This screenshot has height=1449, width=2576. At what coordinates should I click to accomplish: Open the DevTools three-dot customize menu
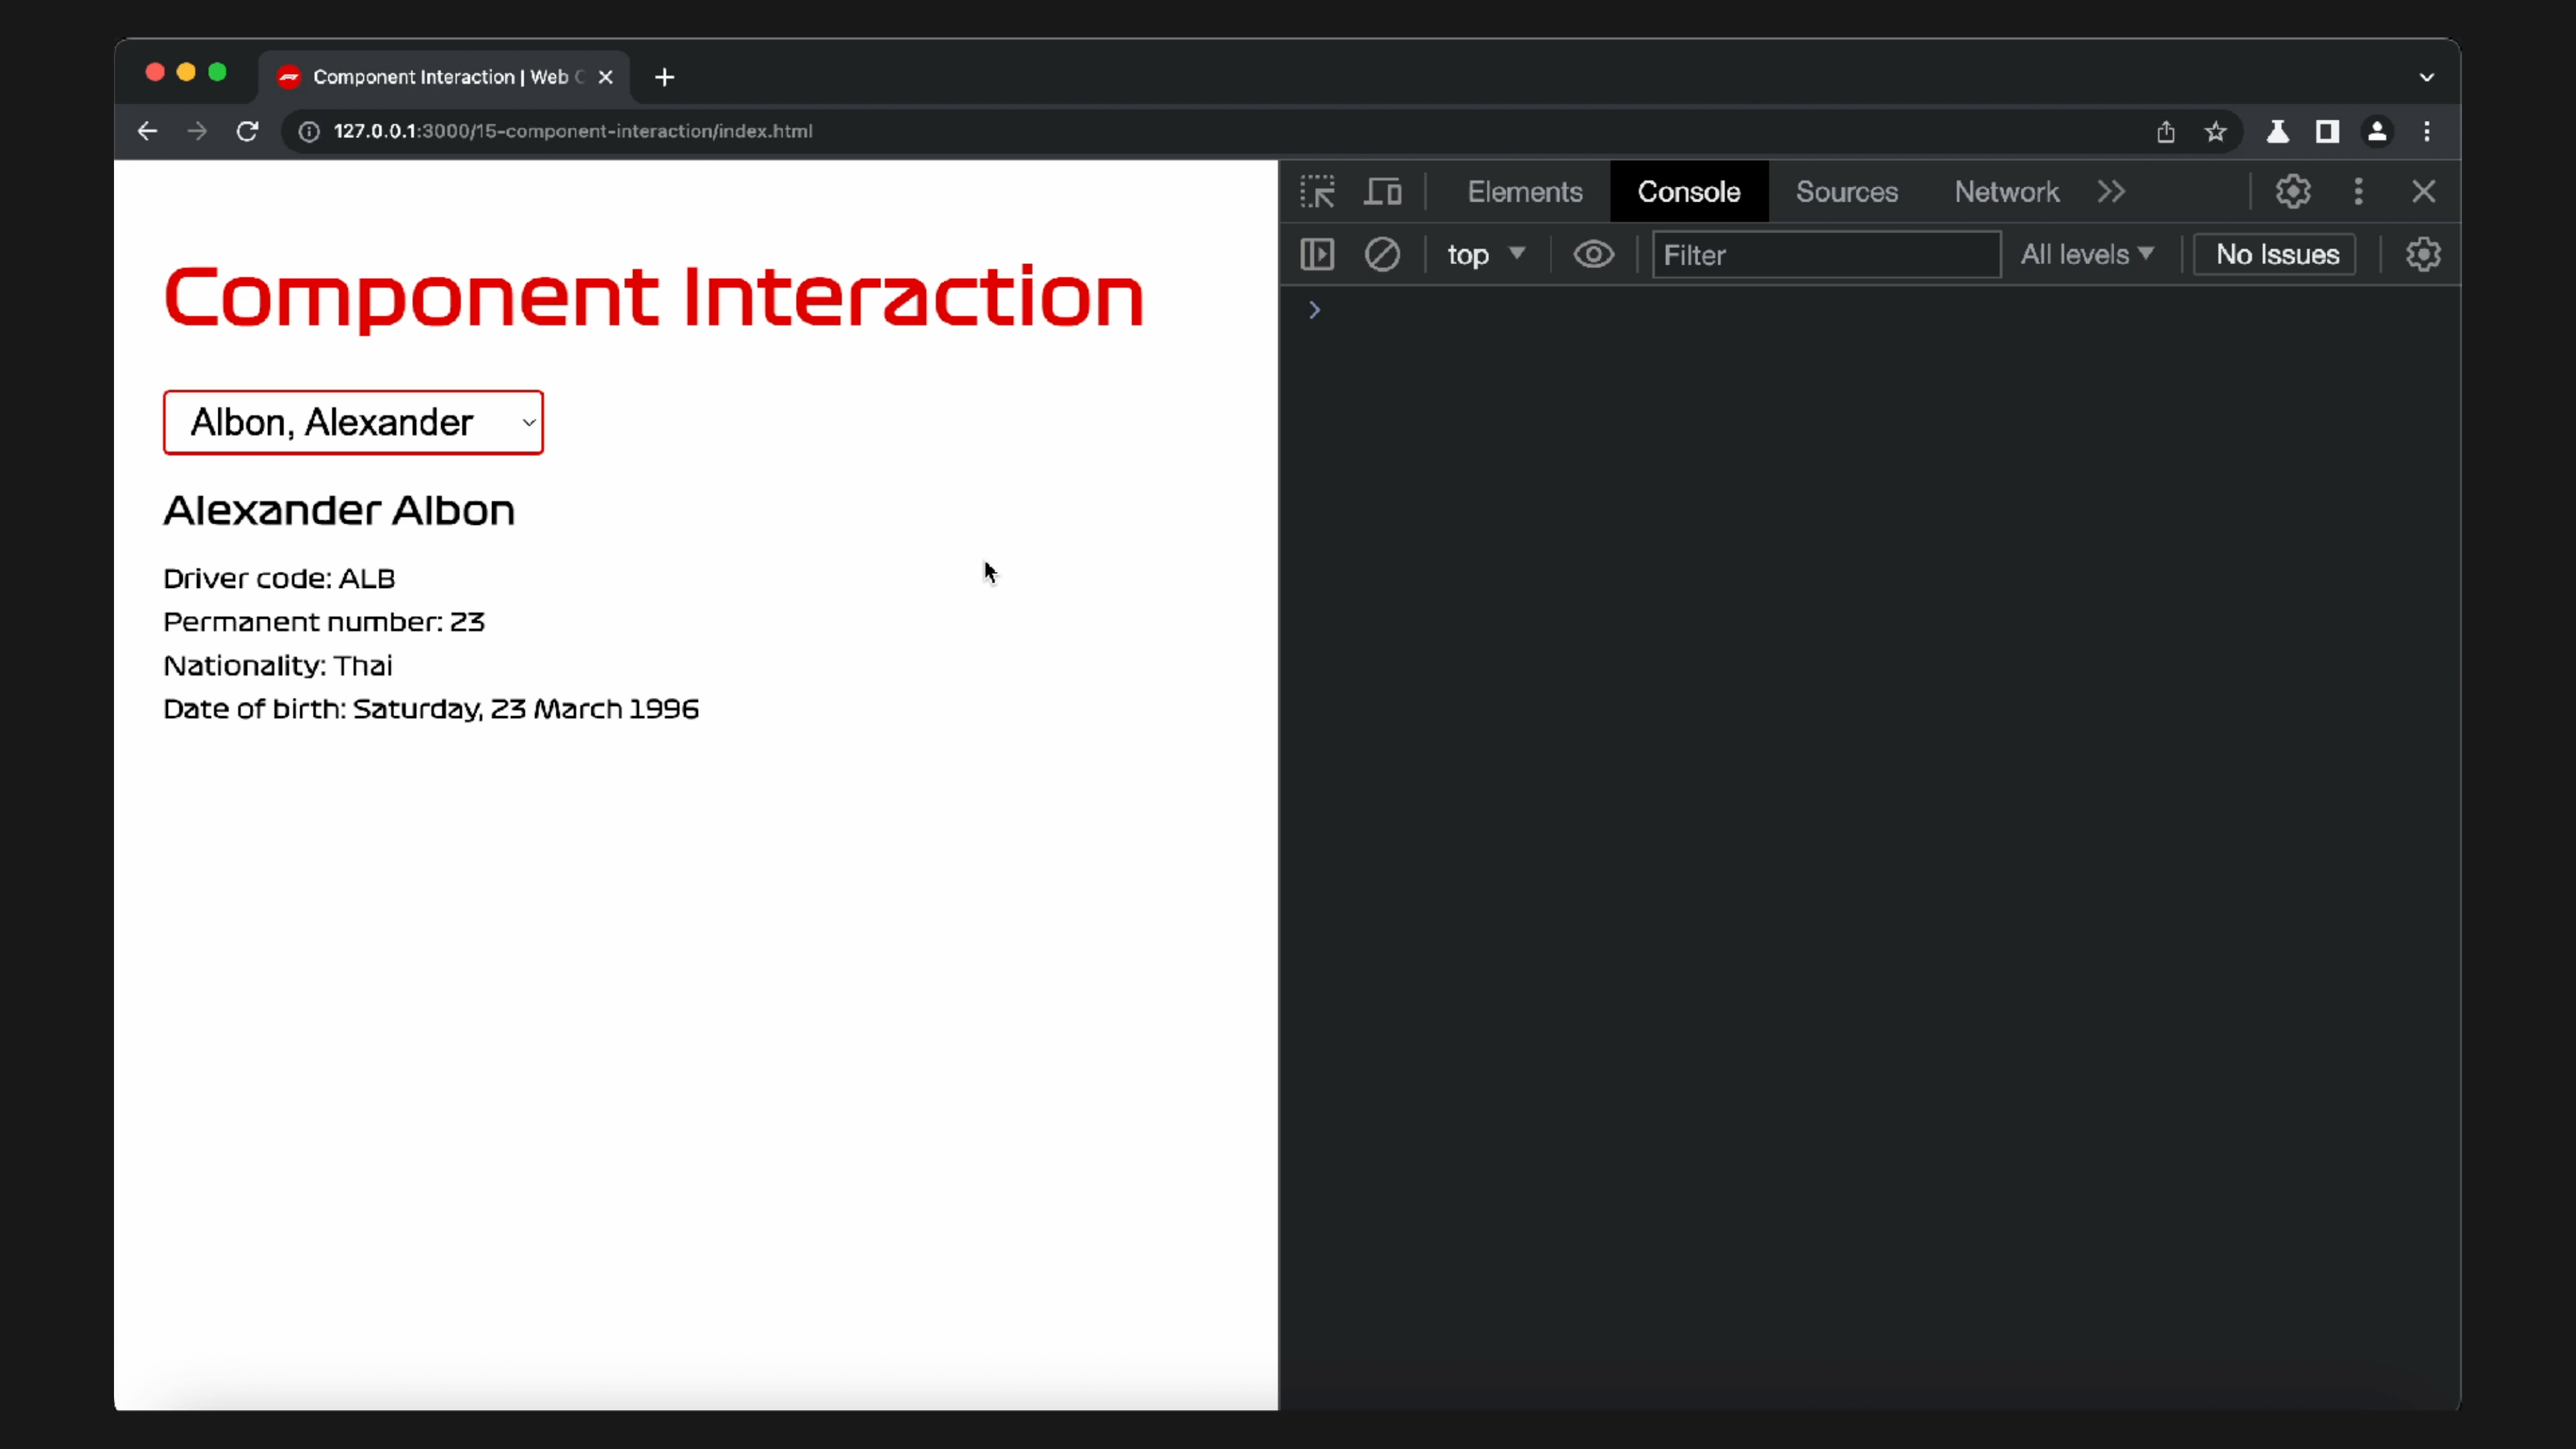pyautogui.click(x=2359, y=191)
